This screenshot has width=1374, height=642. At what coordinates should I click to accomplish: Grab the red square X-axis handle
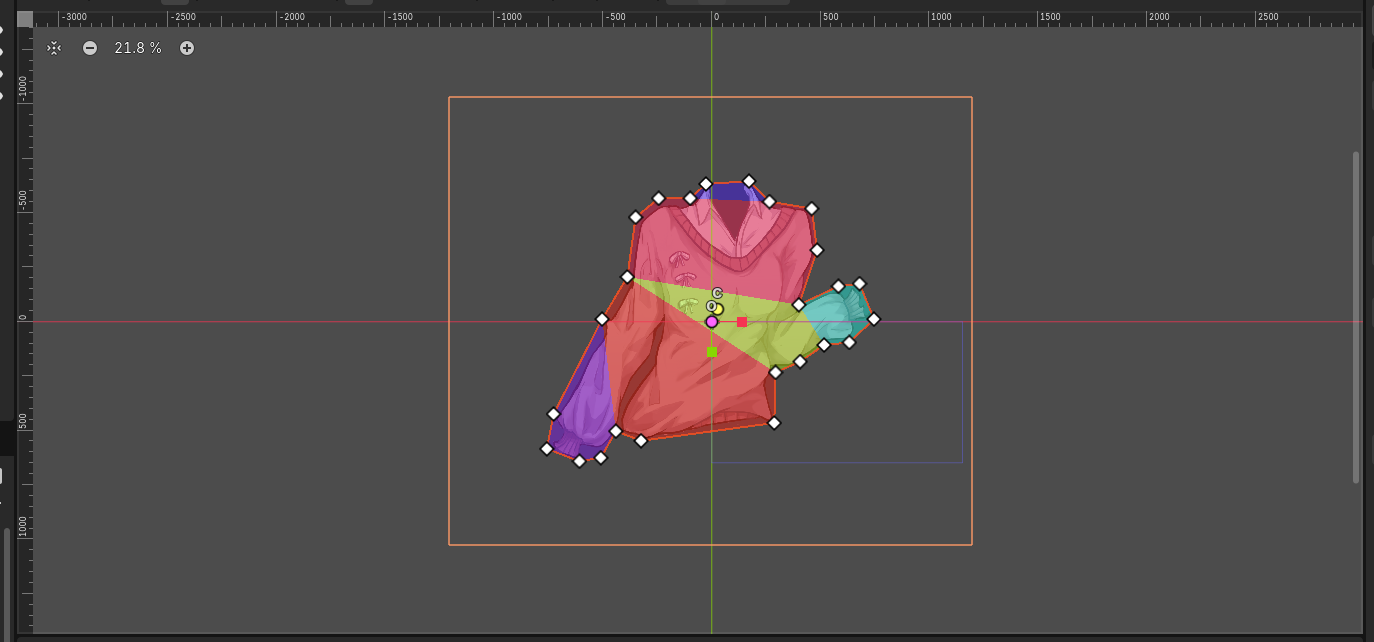click(742, 322)
